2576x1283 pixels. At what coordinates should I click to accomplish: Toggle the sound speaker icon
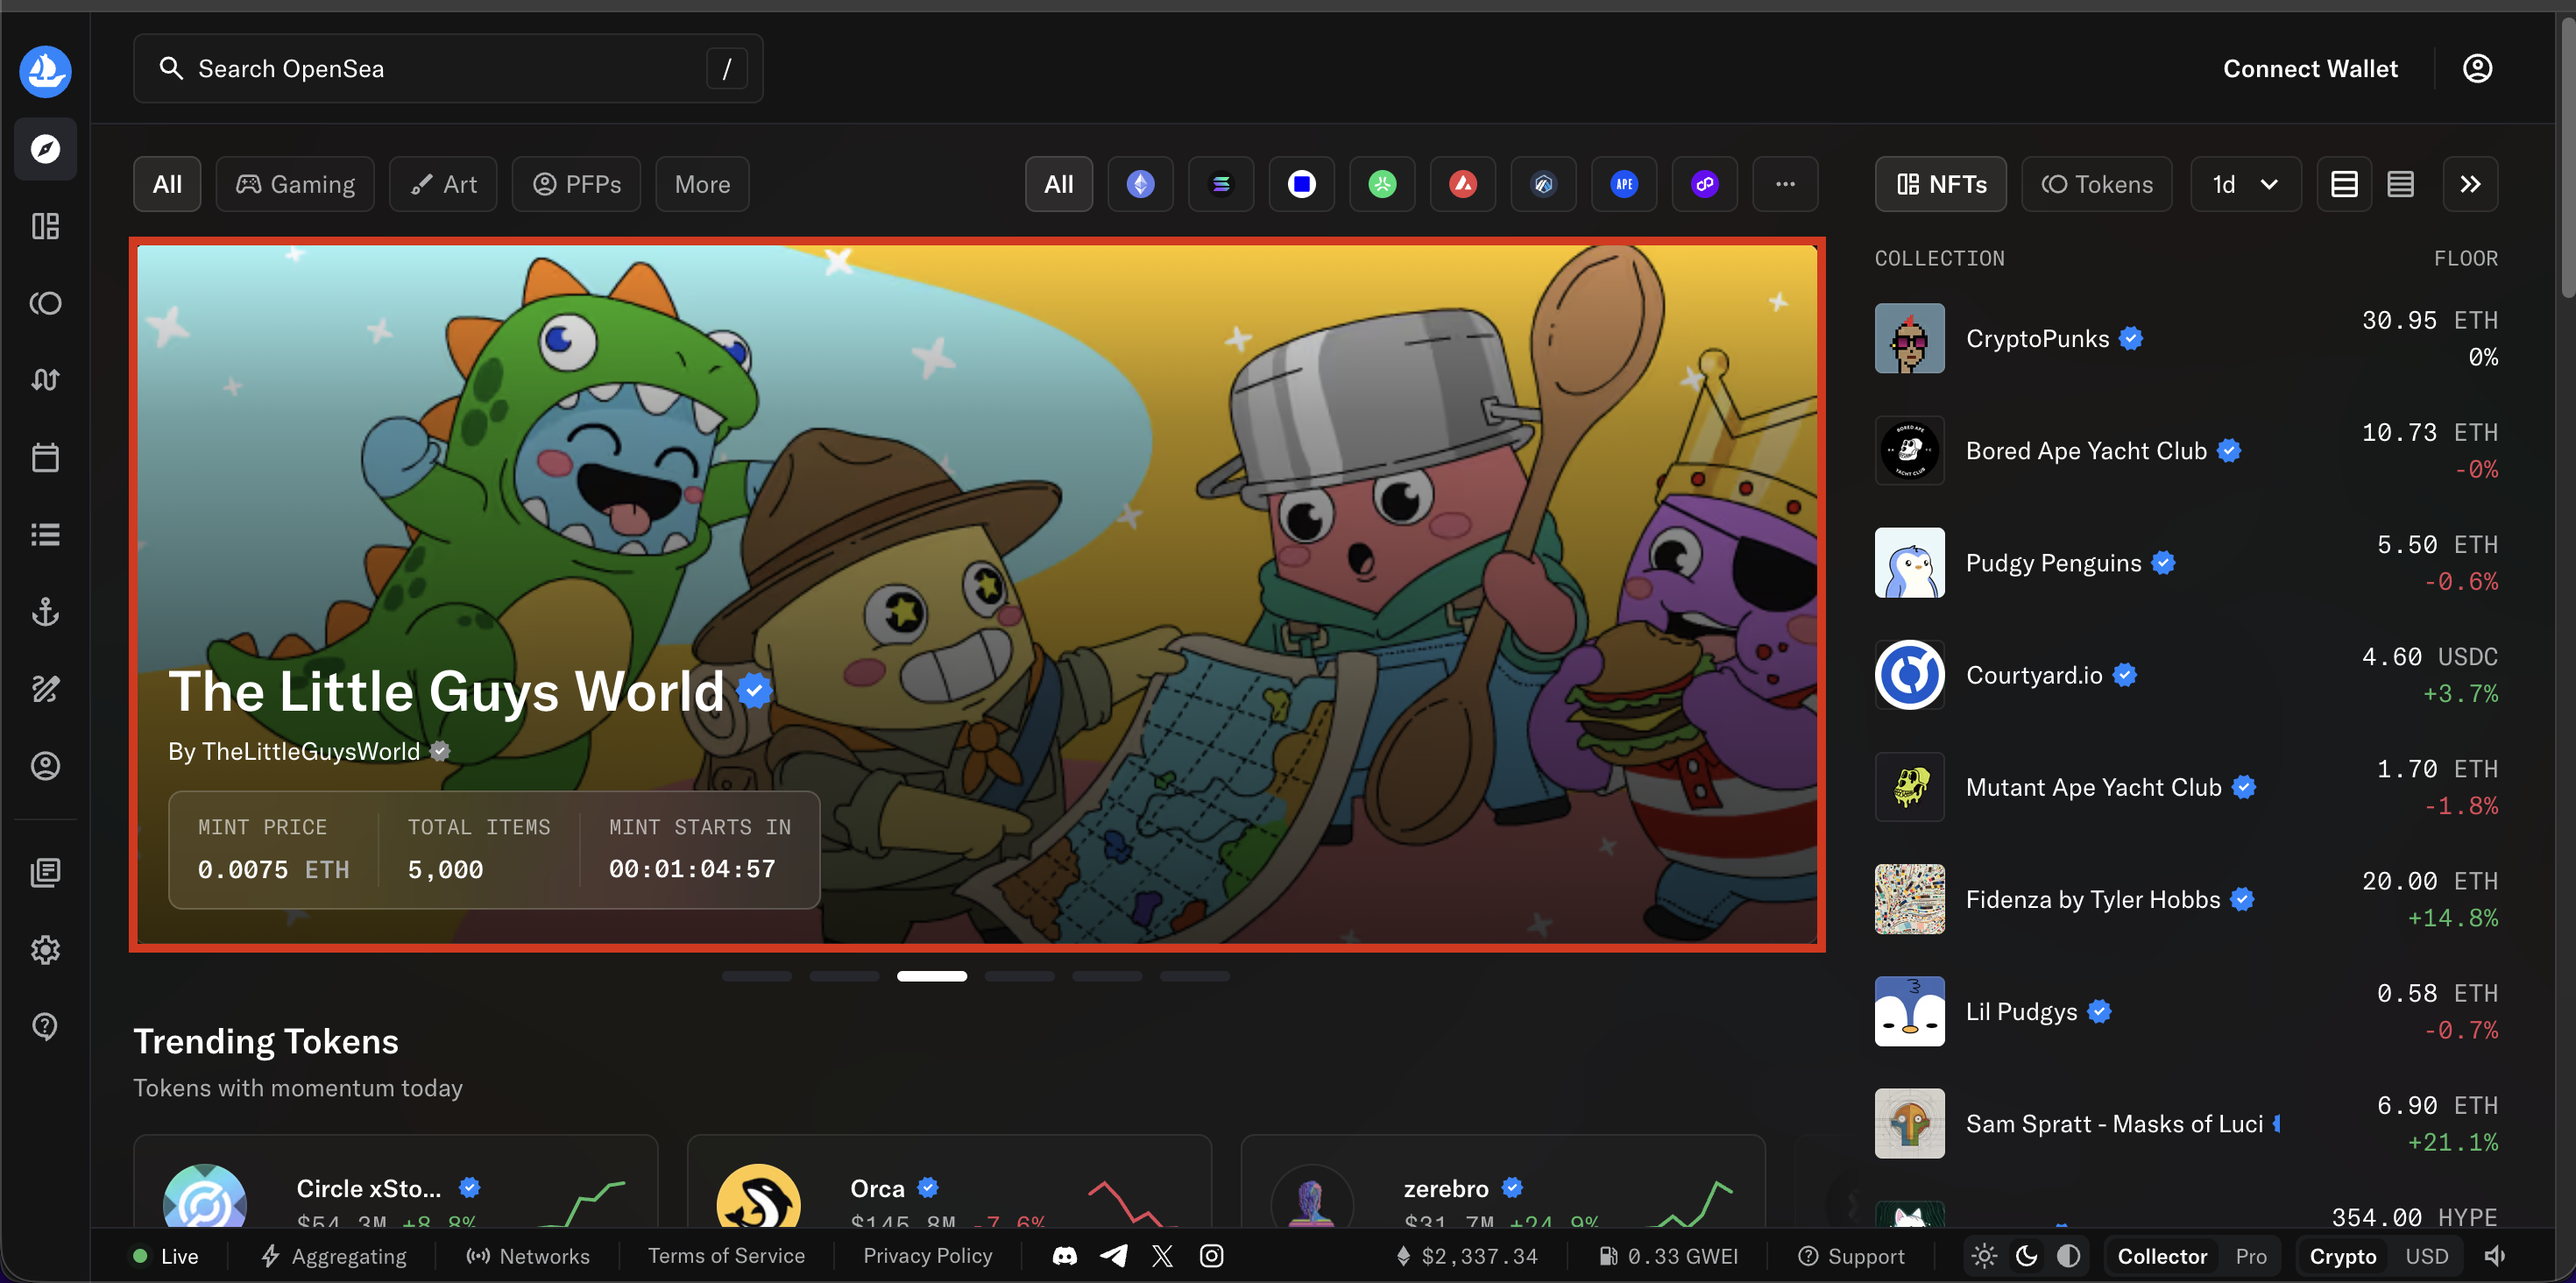pyautogui.click(x=2495, y=1256)
